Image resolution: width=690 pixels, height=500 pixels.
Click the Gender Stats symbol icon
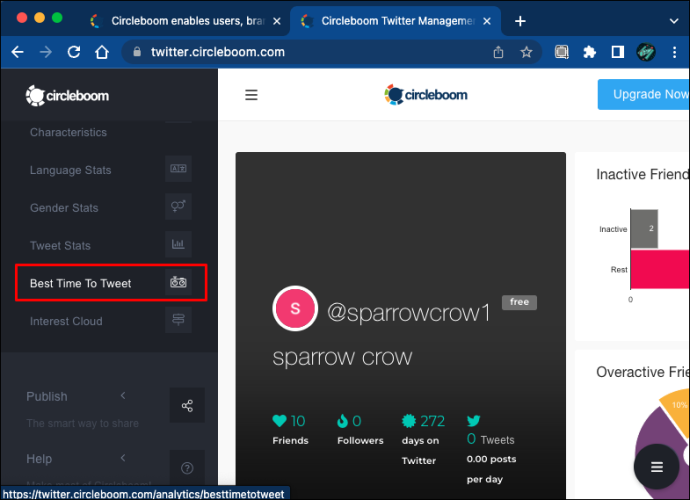coord(178,206)
